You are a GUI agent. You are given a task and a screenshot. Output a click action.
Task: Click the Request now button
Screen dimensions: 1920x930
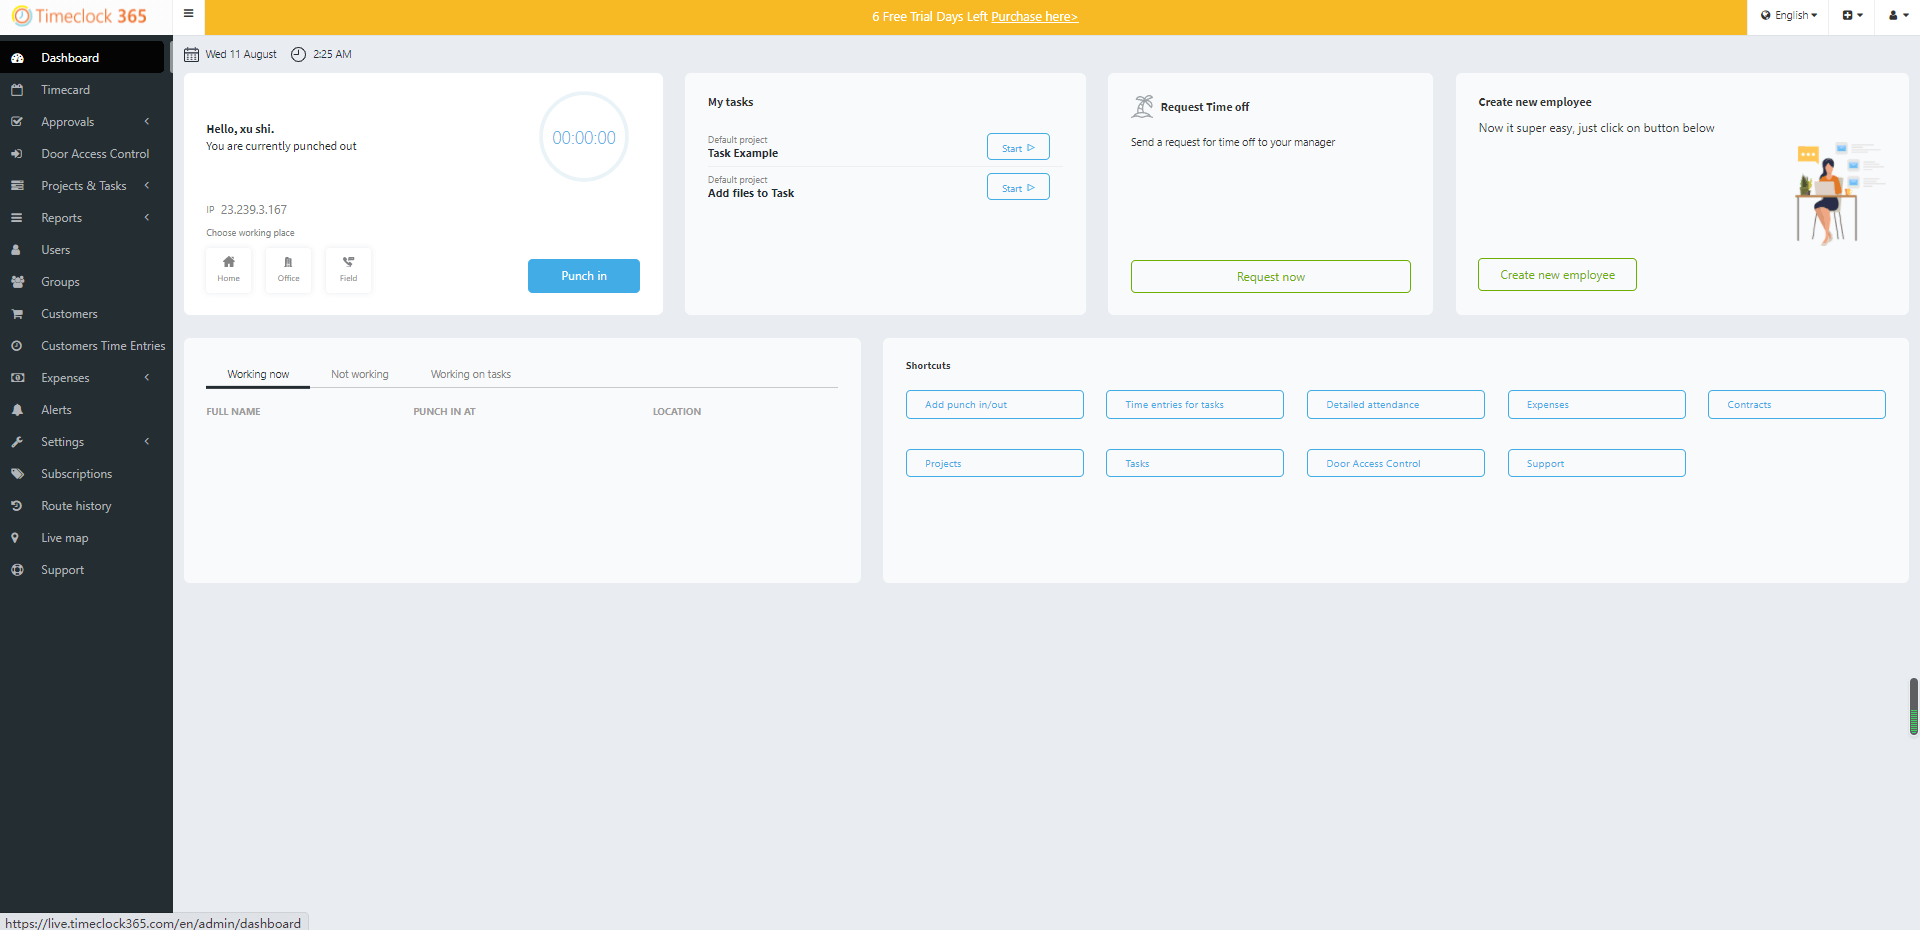coord(1270,277)
